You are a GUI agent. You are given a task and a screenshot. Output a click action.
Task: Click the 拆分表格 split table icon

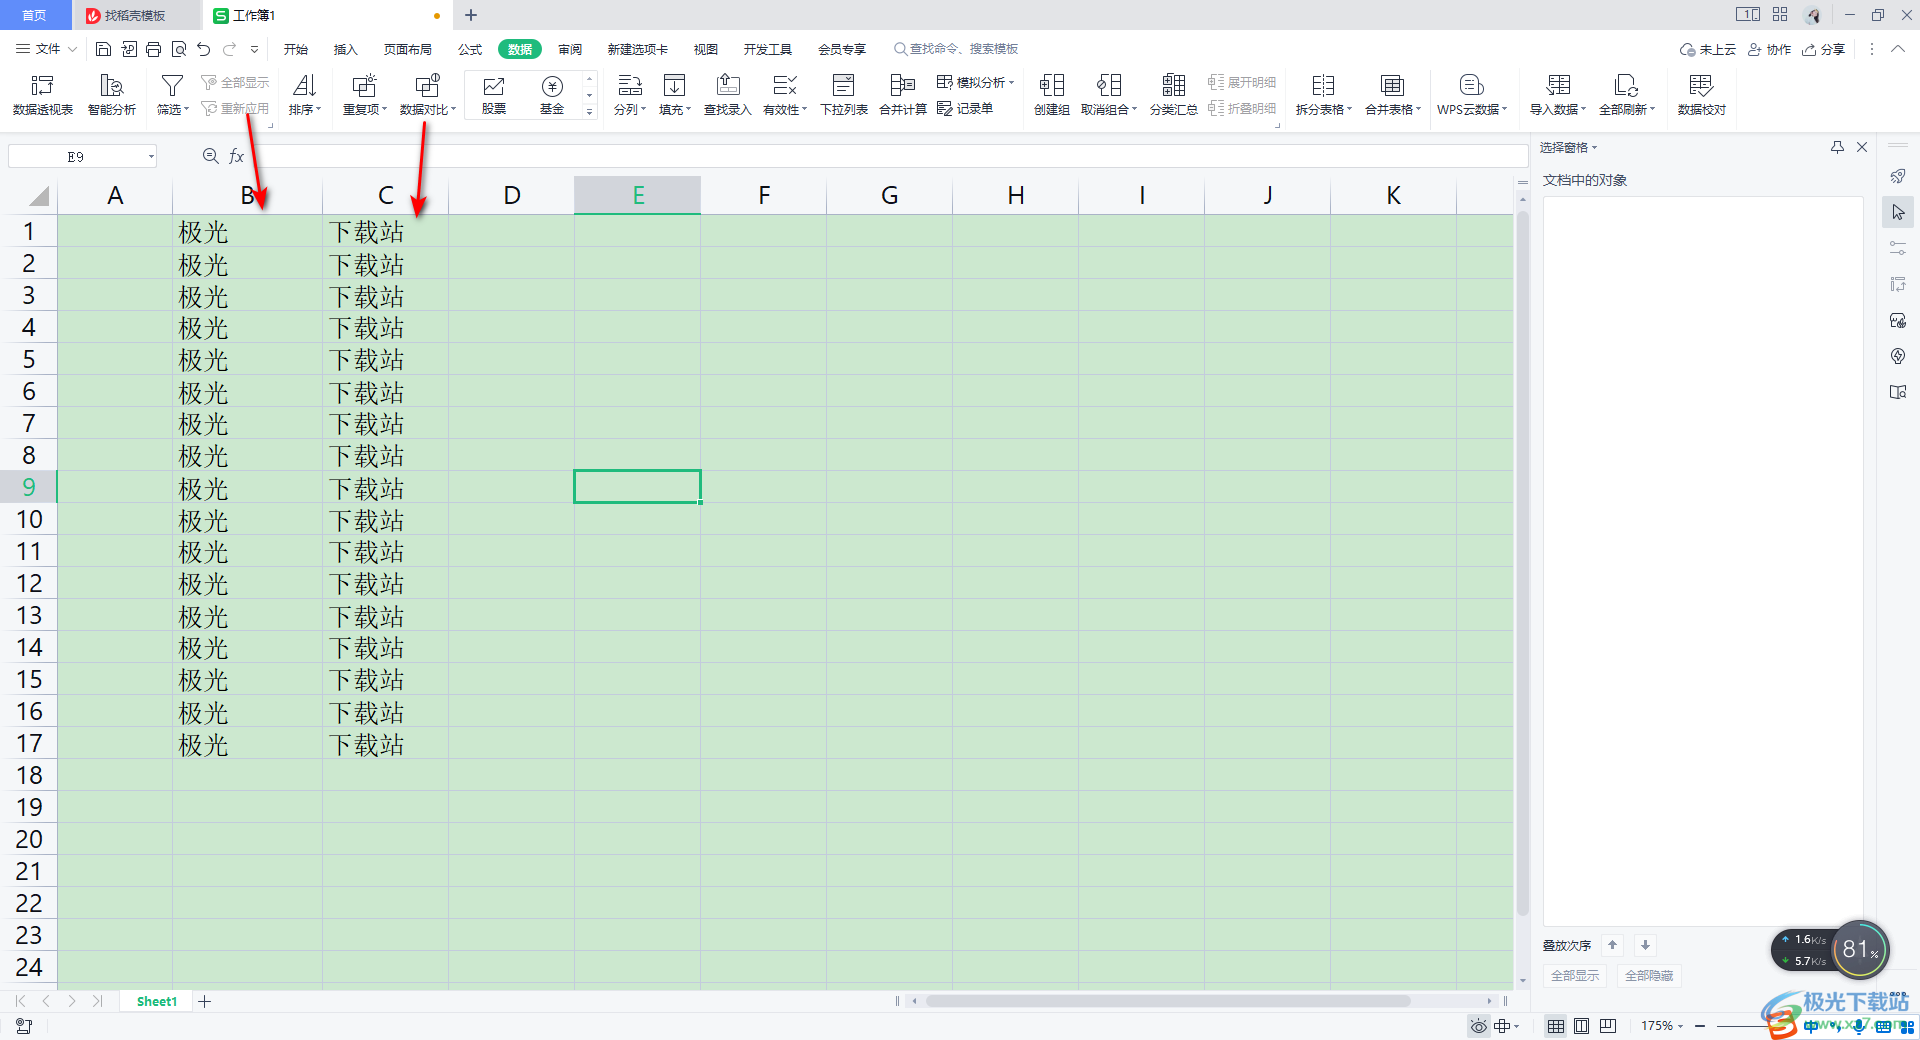[1323, 86]
